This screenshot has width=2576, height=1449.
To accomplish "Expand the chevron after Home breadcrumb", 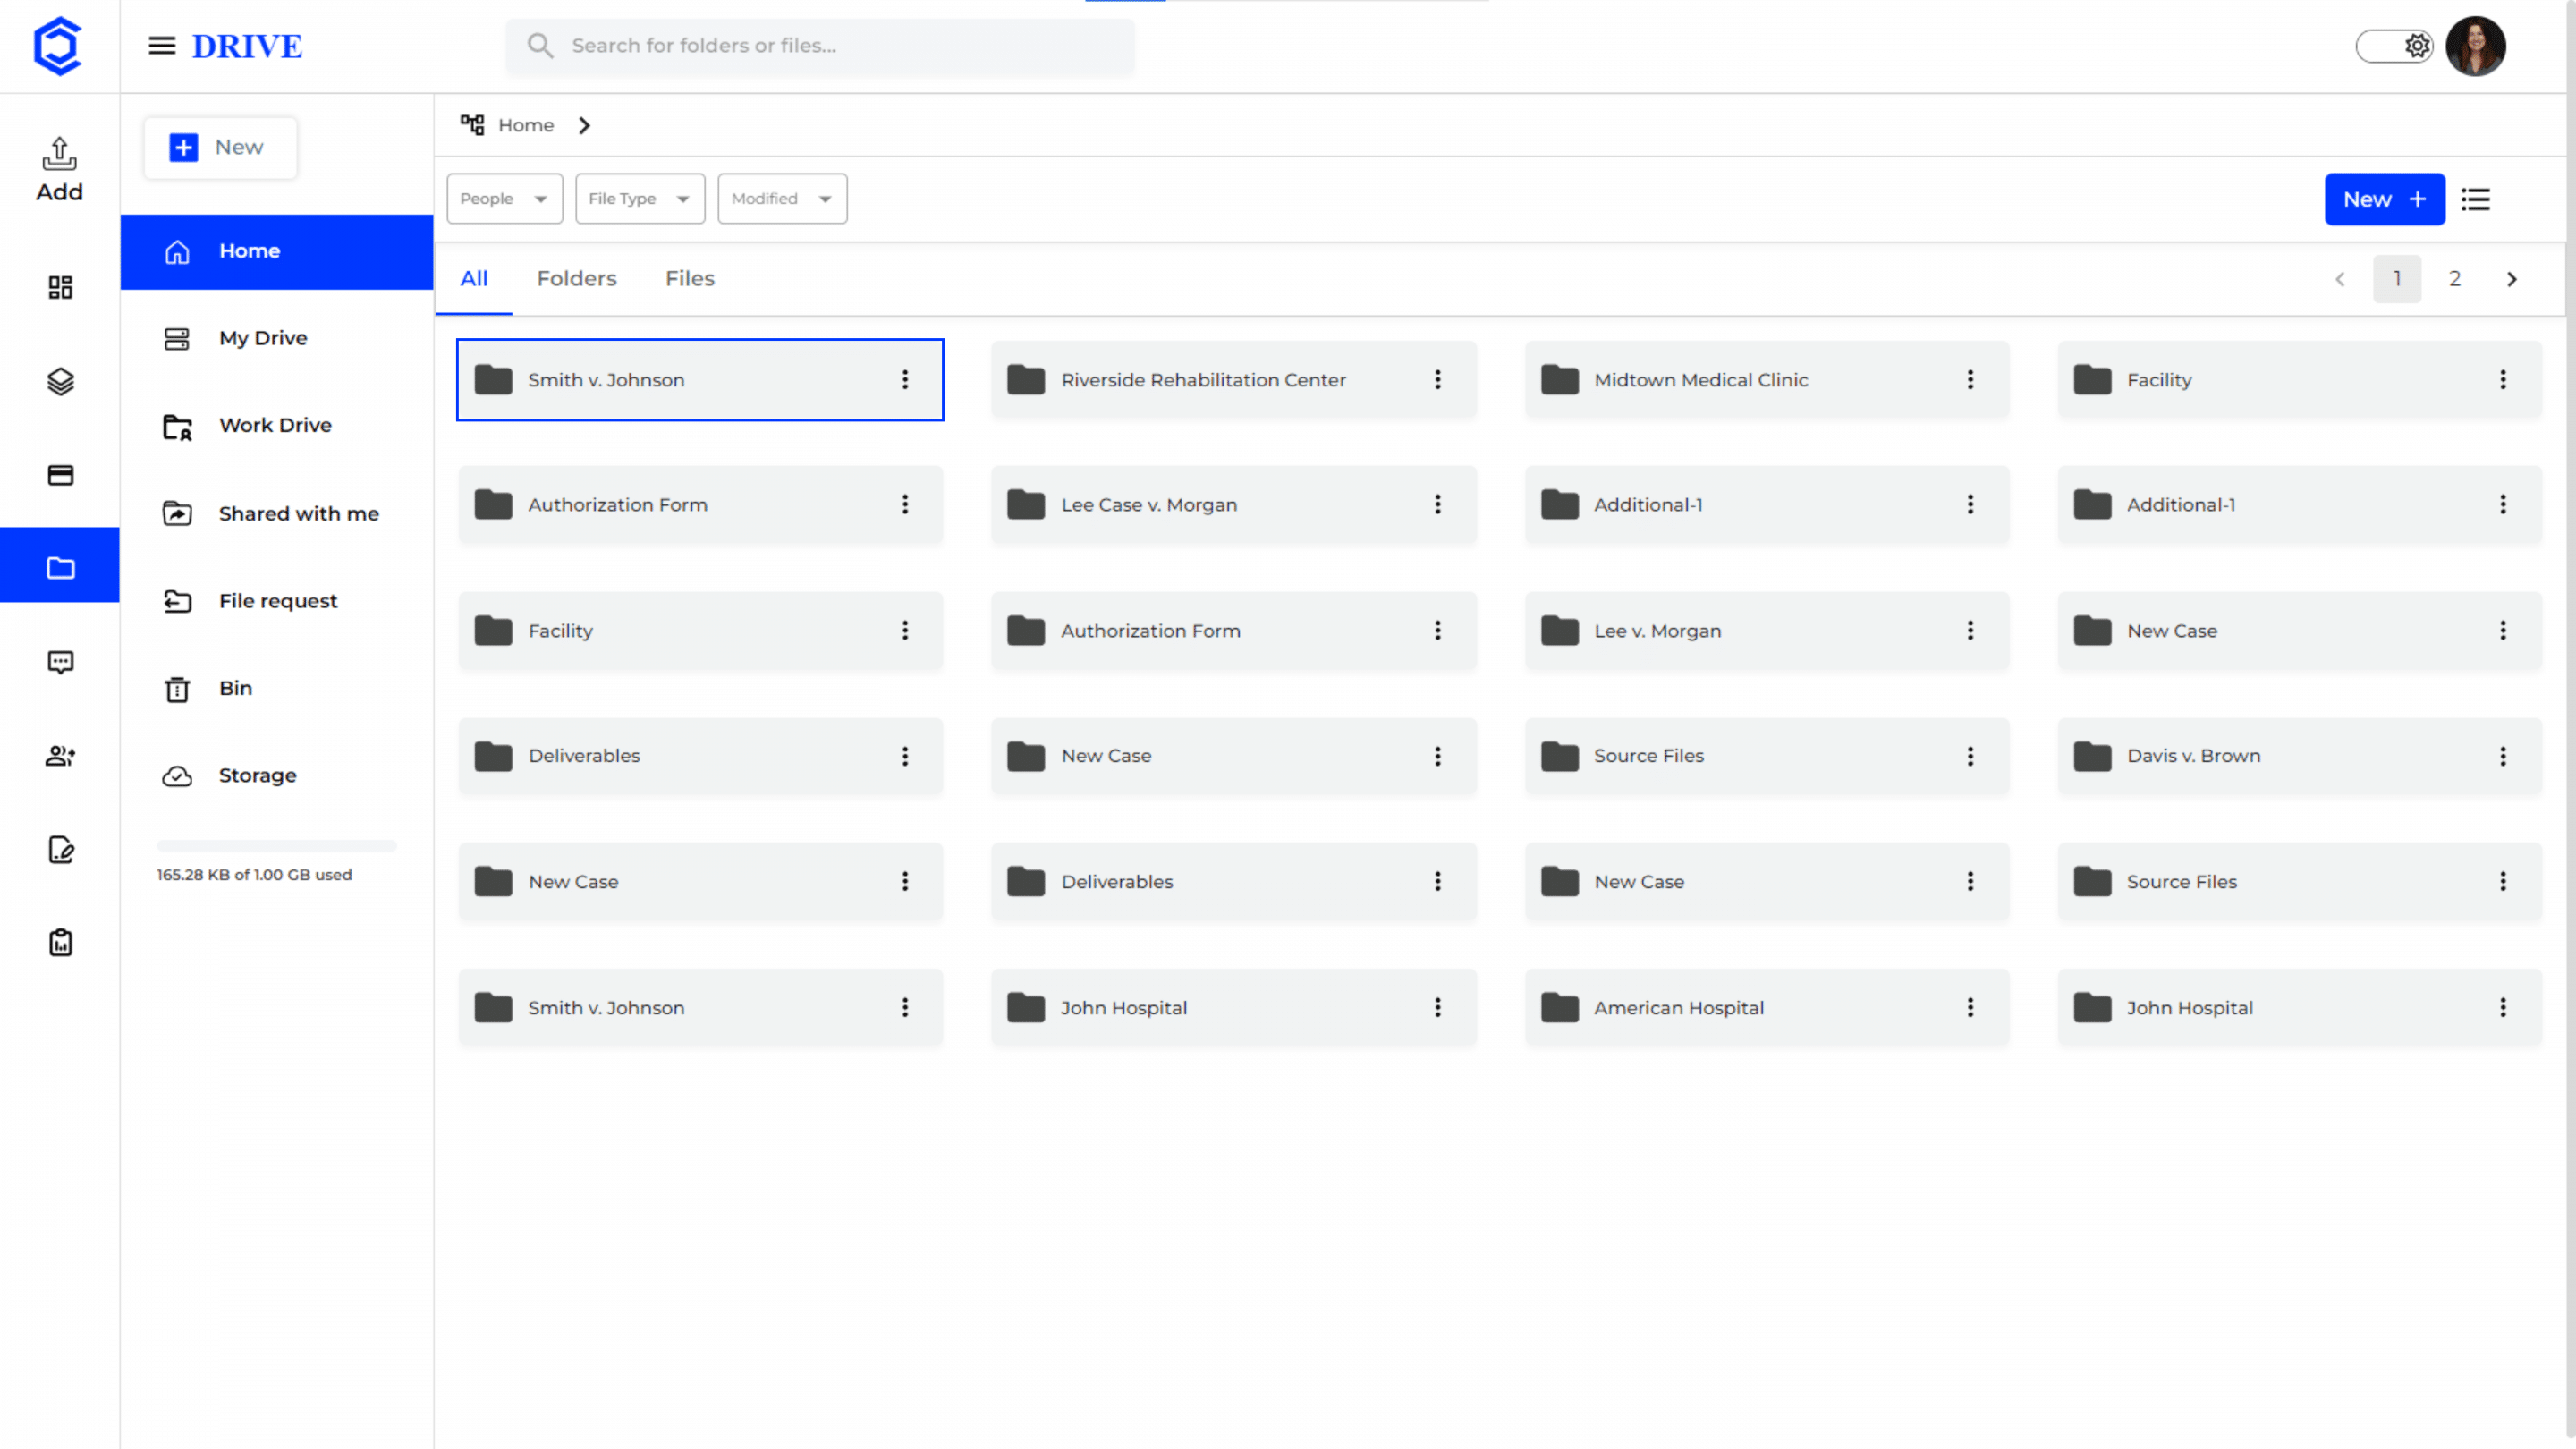I will point(585,125).
